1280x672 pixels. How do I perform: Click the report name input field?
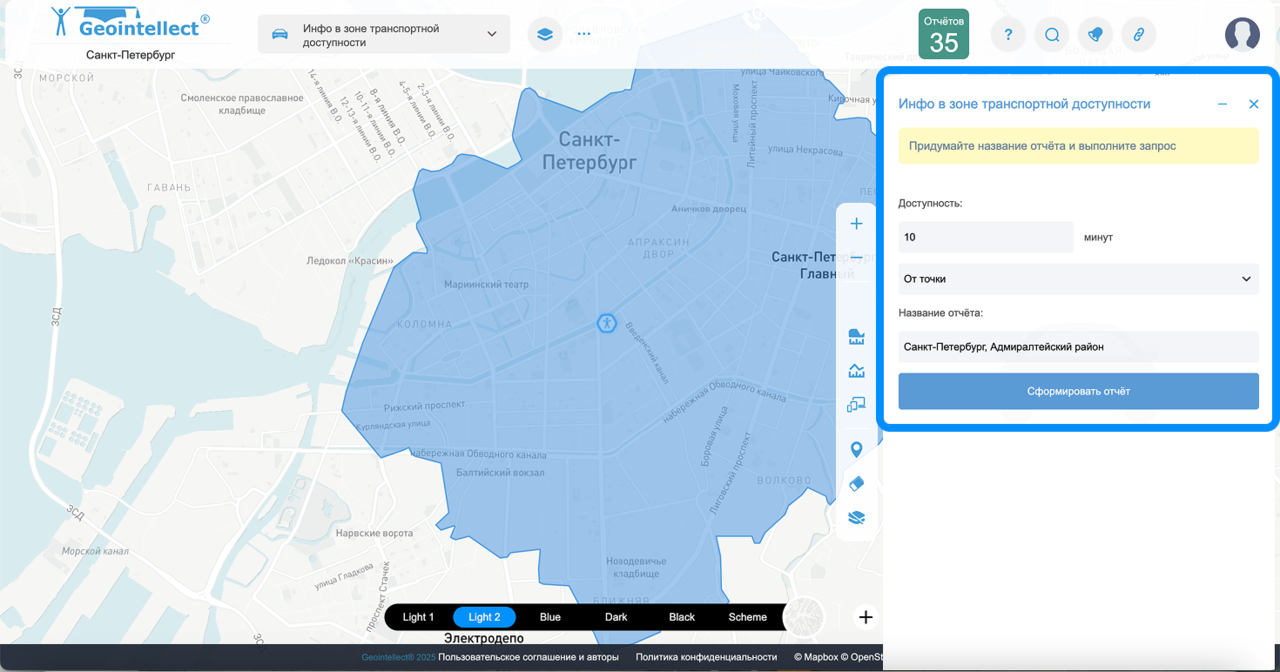(x=1078, y=347)
